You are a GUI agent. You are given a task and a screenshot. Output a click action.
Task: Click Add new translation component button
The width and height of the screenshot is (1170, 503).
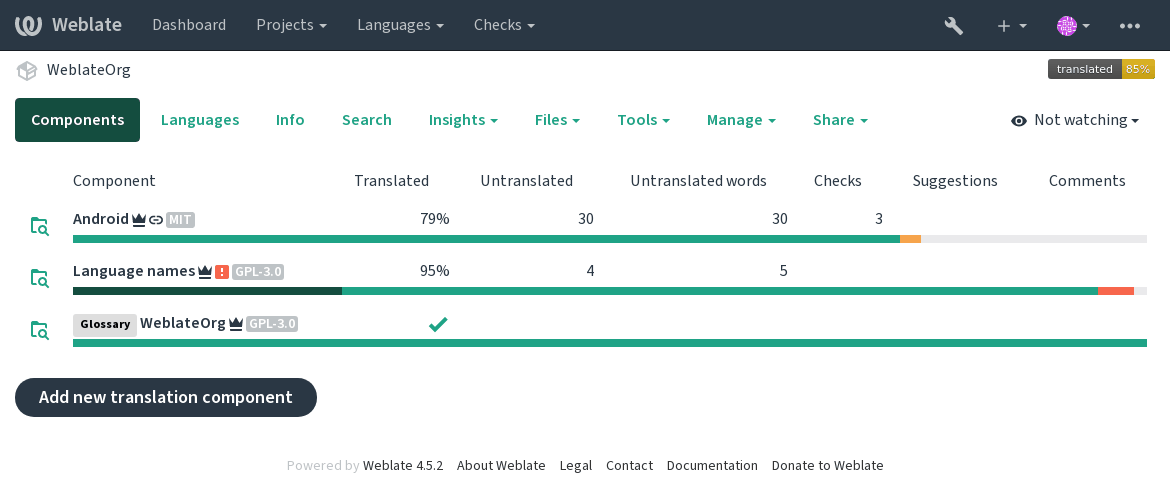coord(166,397)
